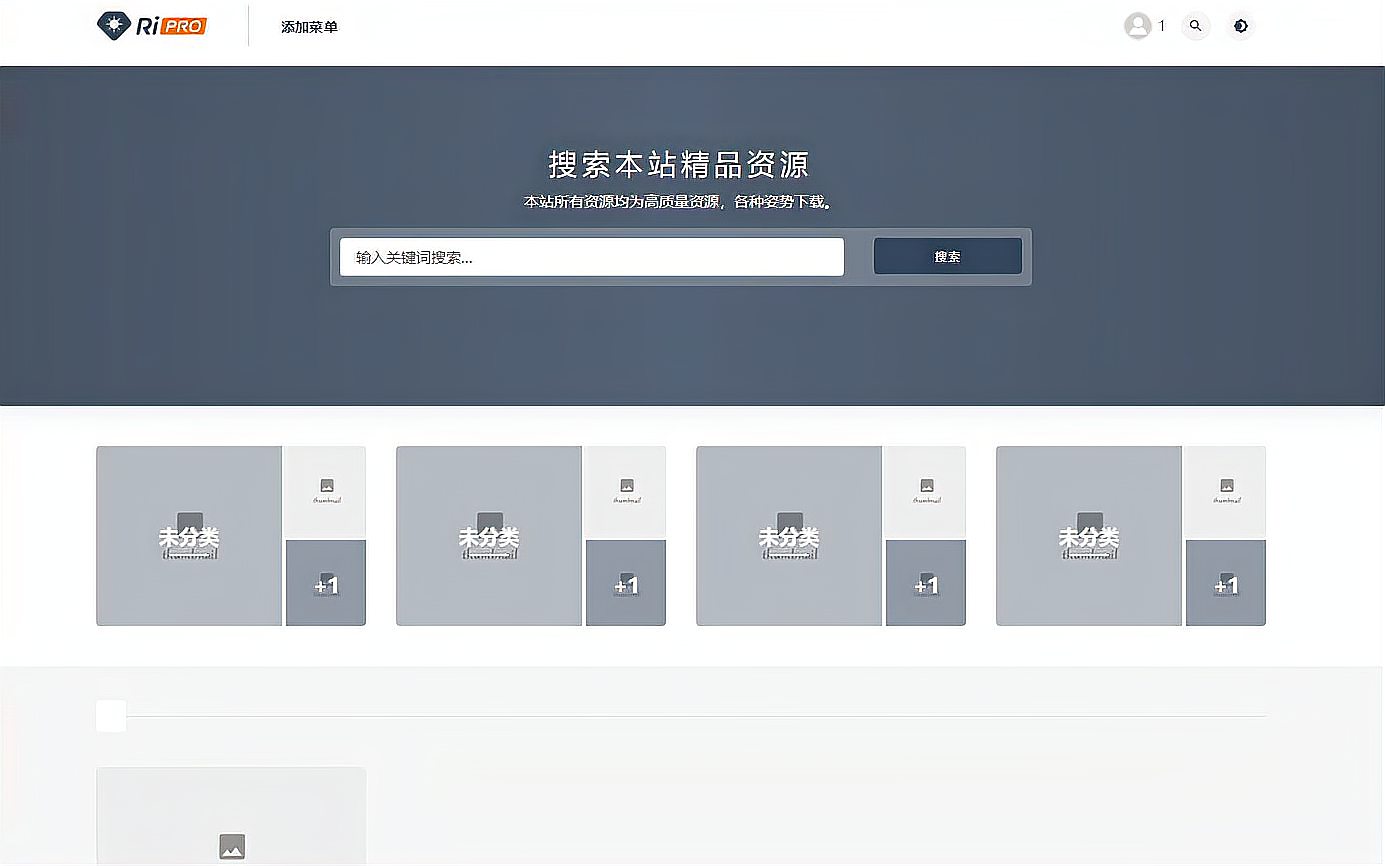Click the +1 badge on the fourth card

click(x=1226, y=583)
